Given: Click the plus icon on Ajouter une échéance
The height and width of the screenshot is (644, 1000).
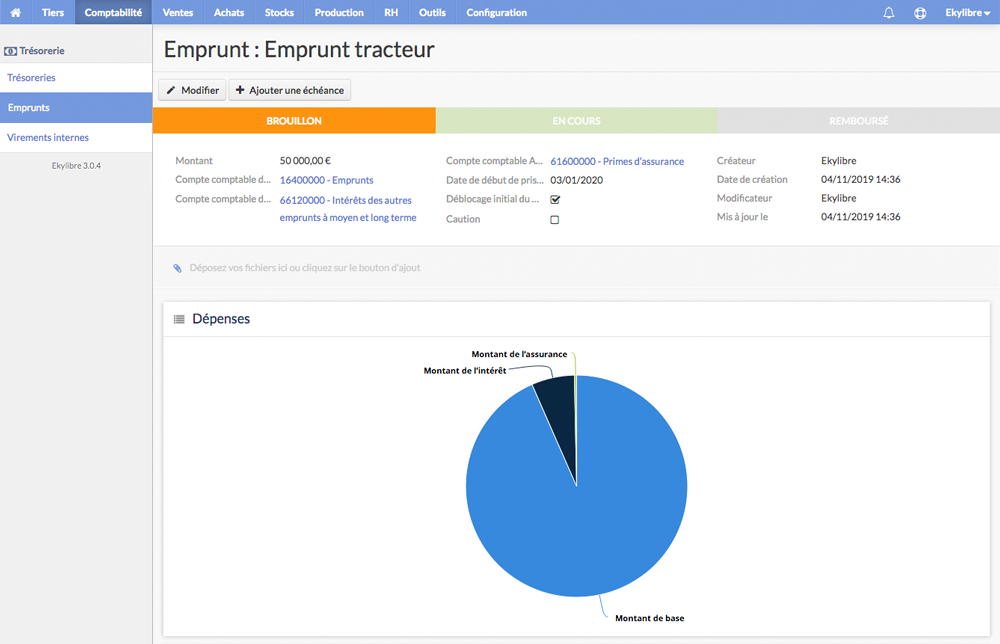Looking at the screenshot, I should [240, 90].
